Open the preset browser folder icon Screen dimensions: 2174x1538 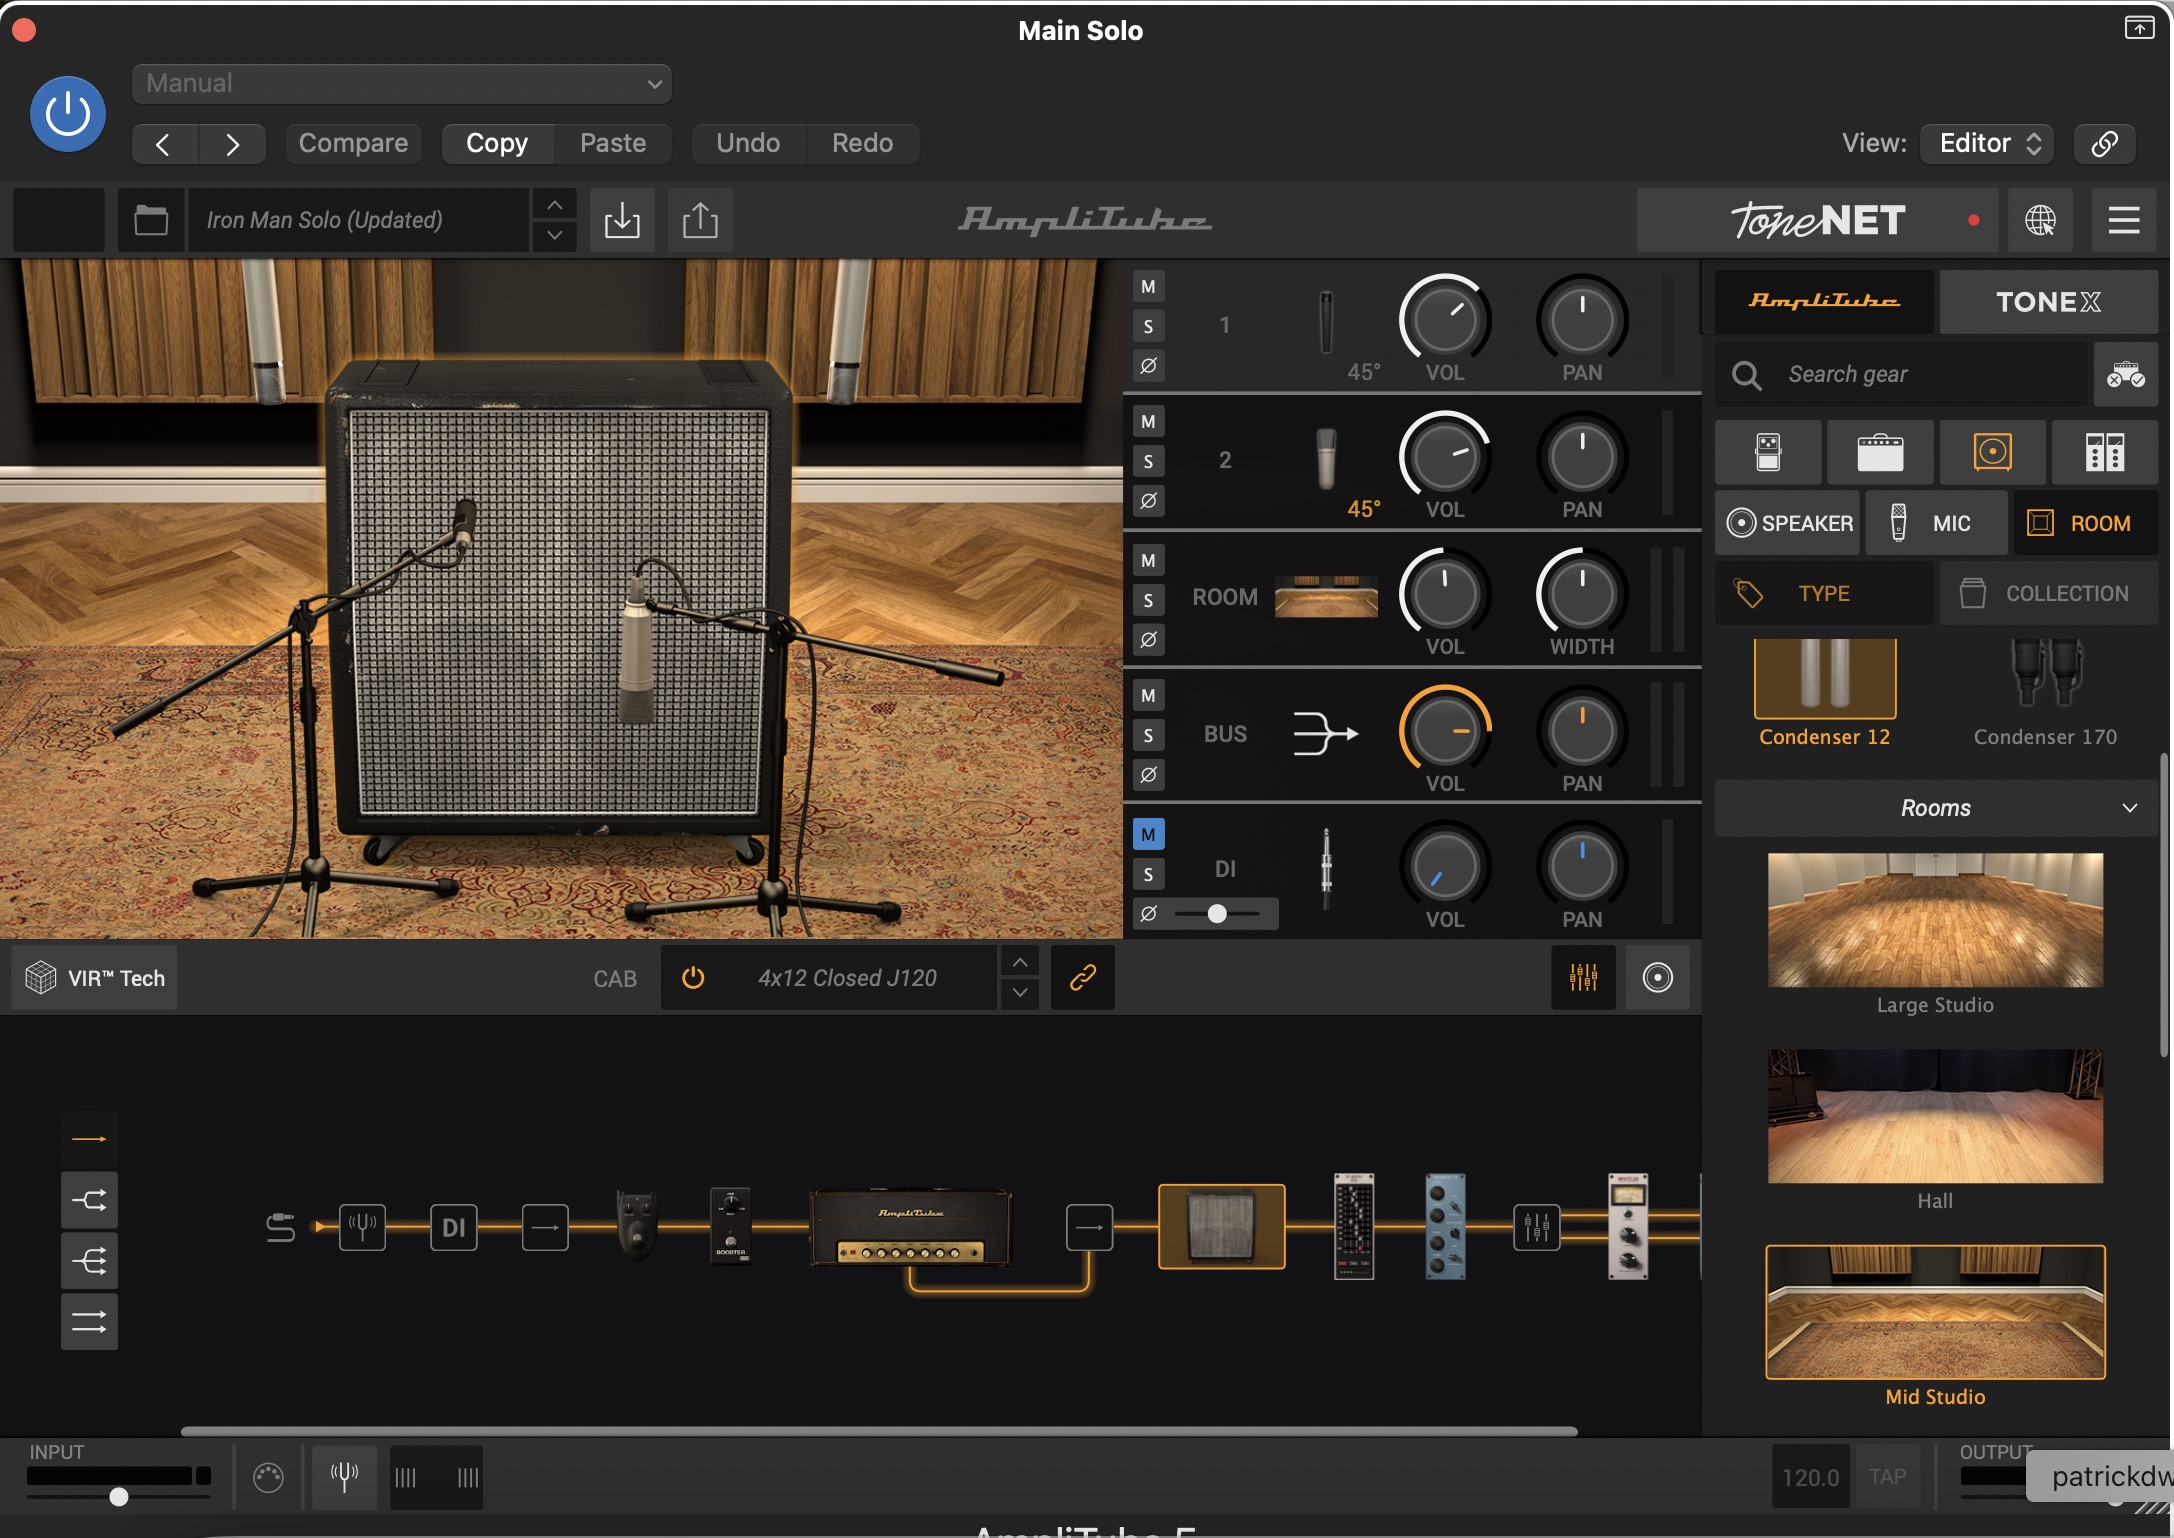point(151,219)
